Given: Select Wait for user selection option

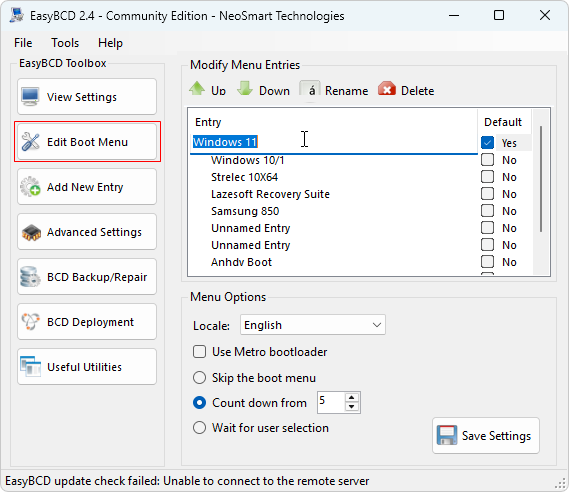Looking at the screenshot, I should point(199,427).
